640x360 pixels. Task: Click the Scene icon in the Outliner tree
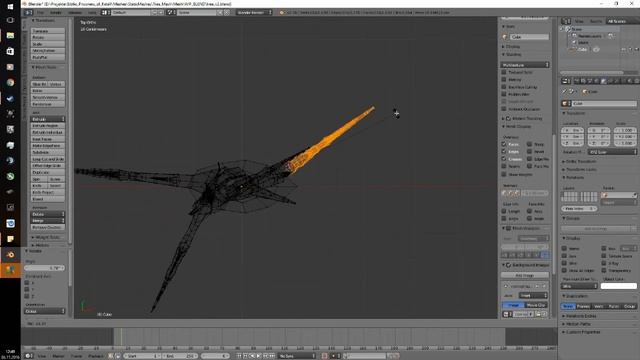pos(568,29)
